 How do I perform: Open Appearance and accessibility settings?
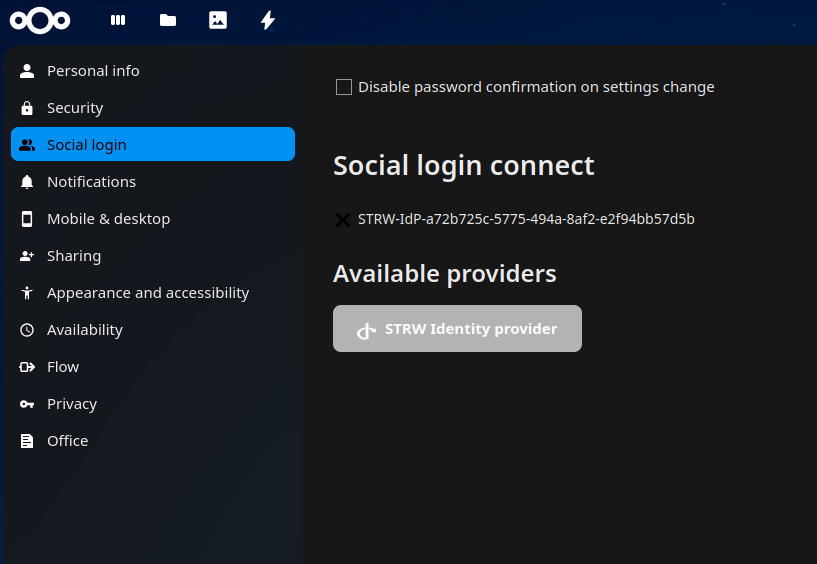coord(148,293)
